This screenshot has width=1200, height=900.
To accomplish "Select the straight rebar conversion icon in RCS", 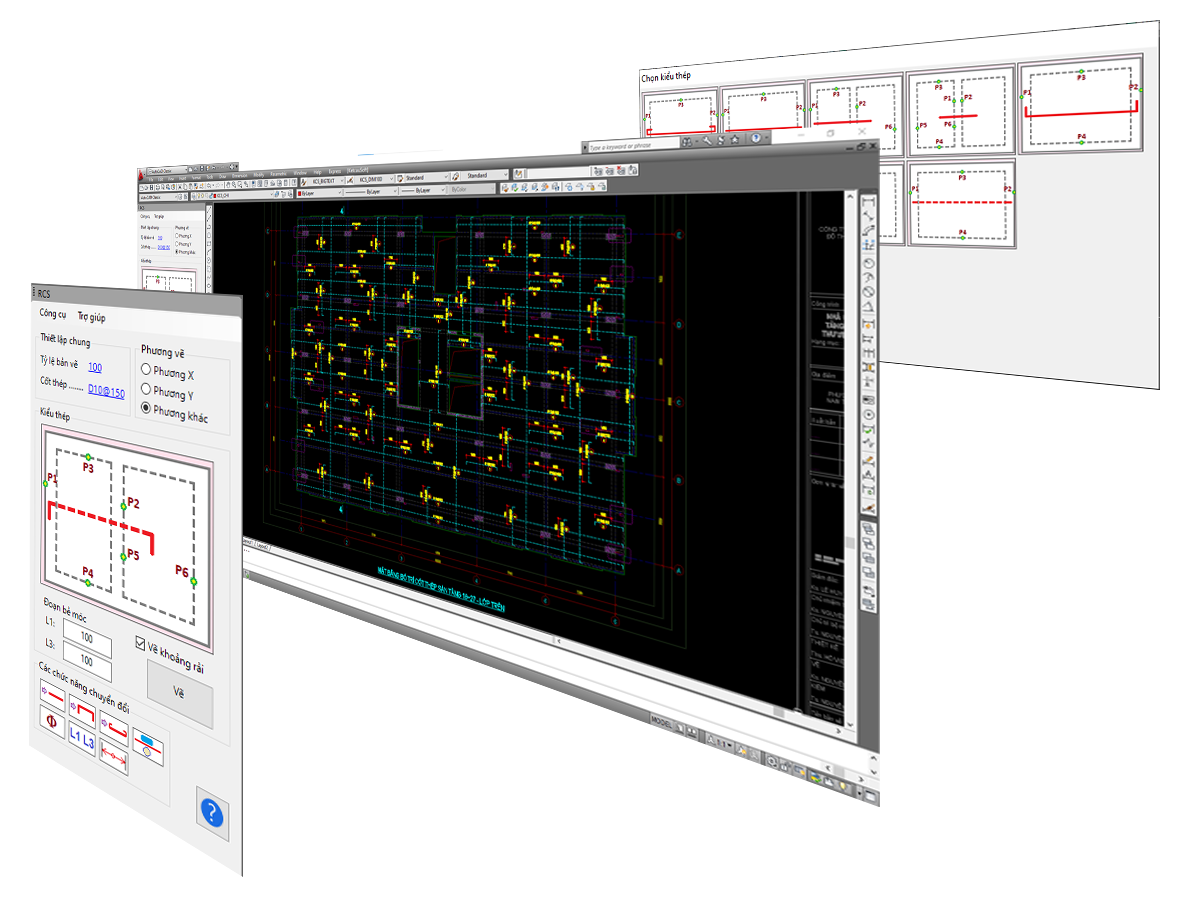I will [52, 695].
